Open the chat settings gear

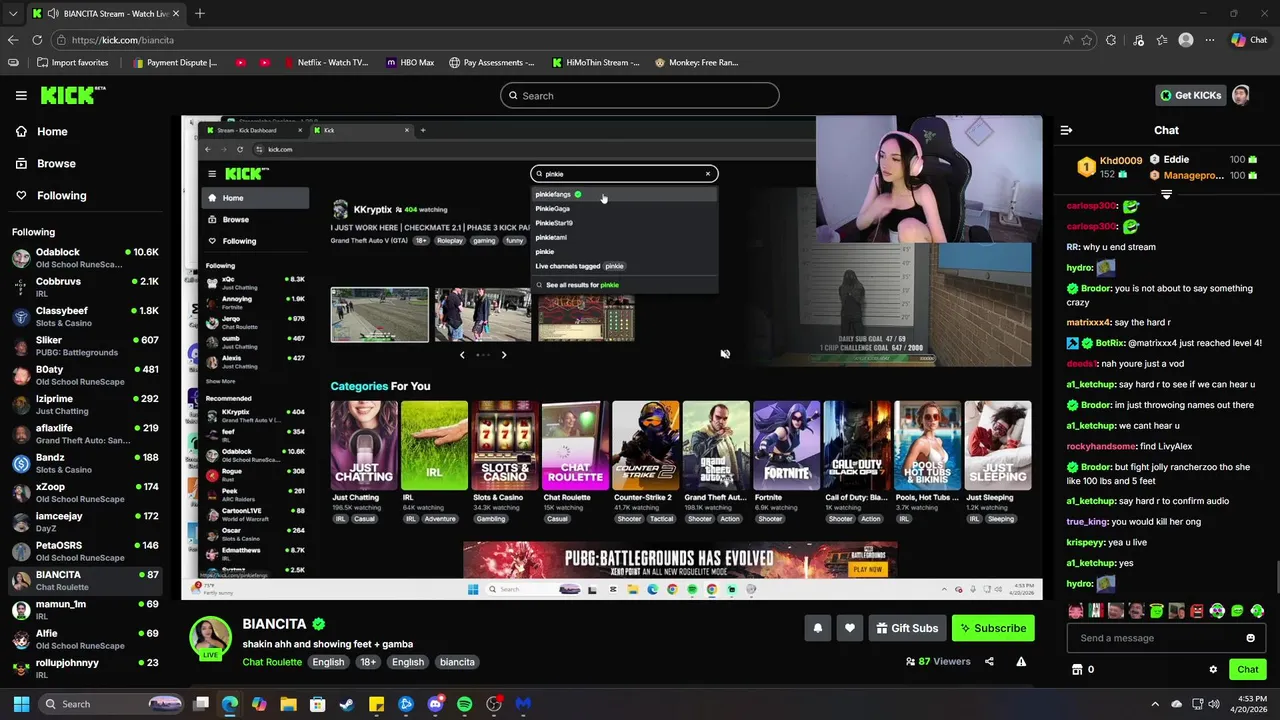(x=1213, y=669)
